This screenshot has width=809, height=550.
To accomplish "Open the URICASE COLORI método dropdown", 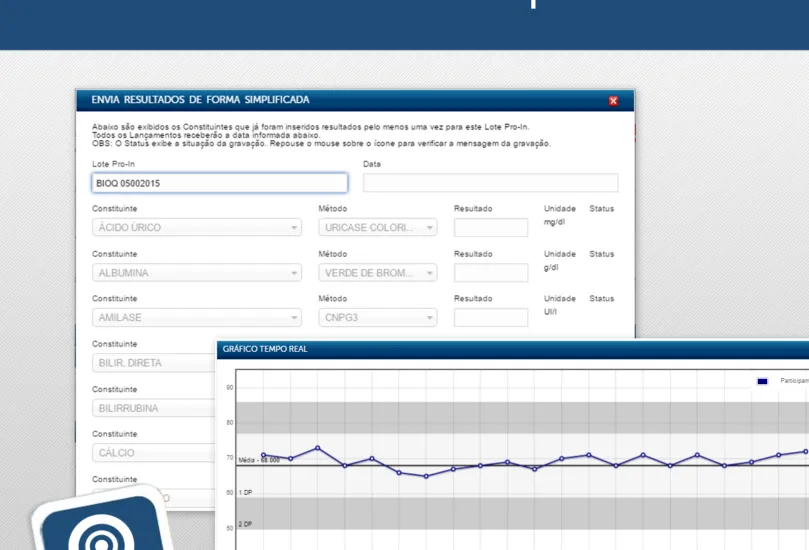I will point(429,228).
